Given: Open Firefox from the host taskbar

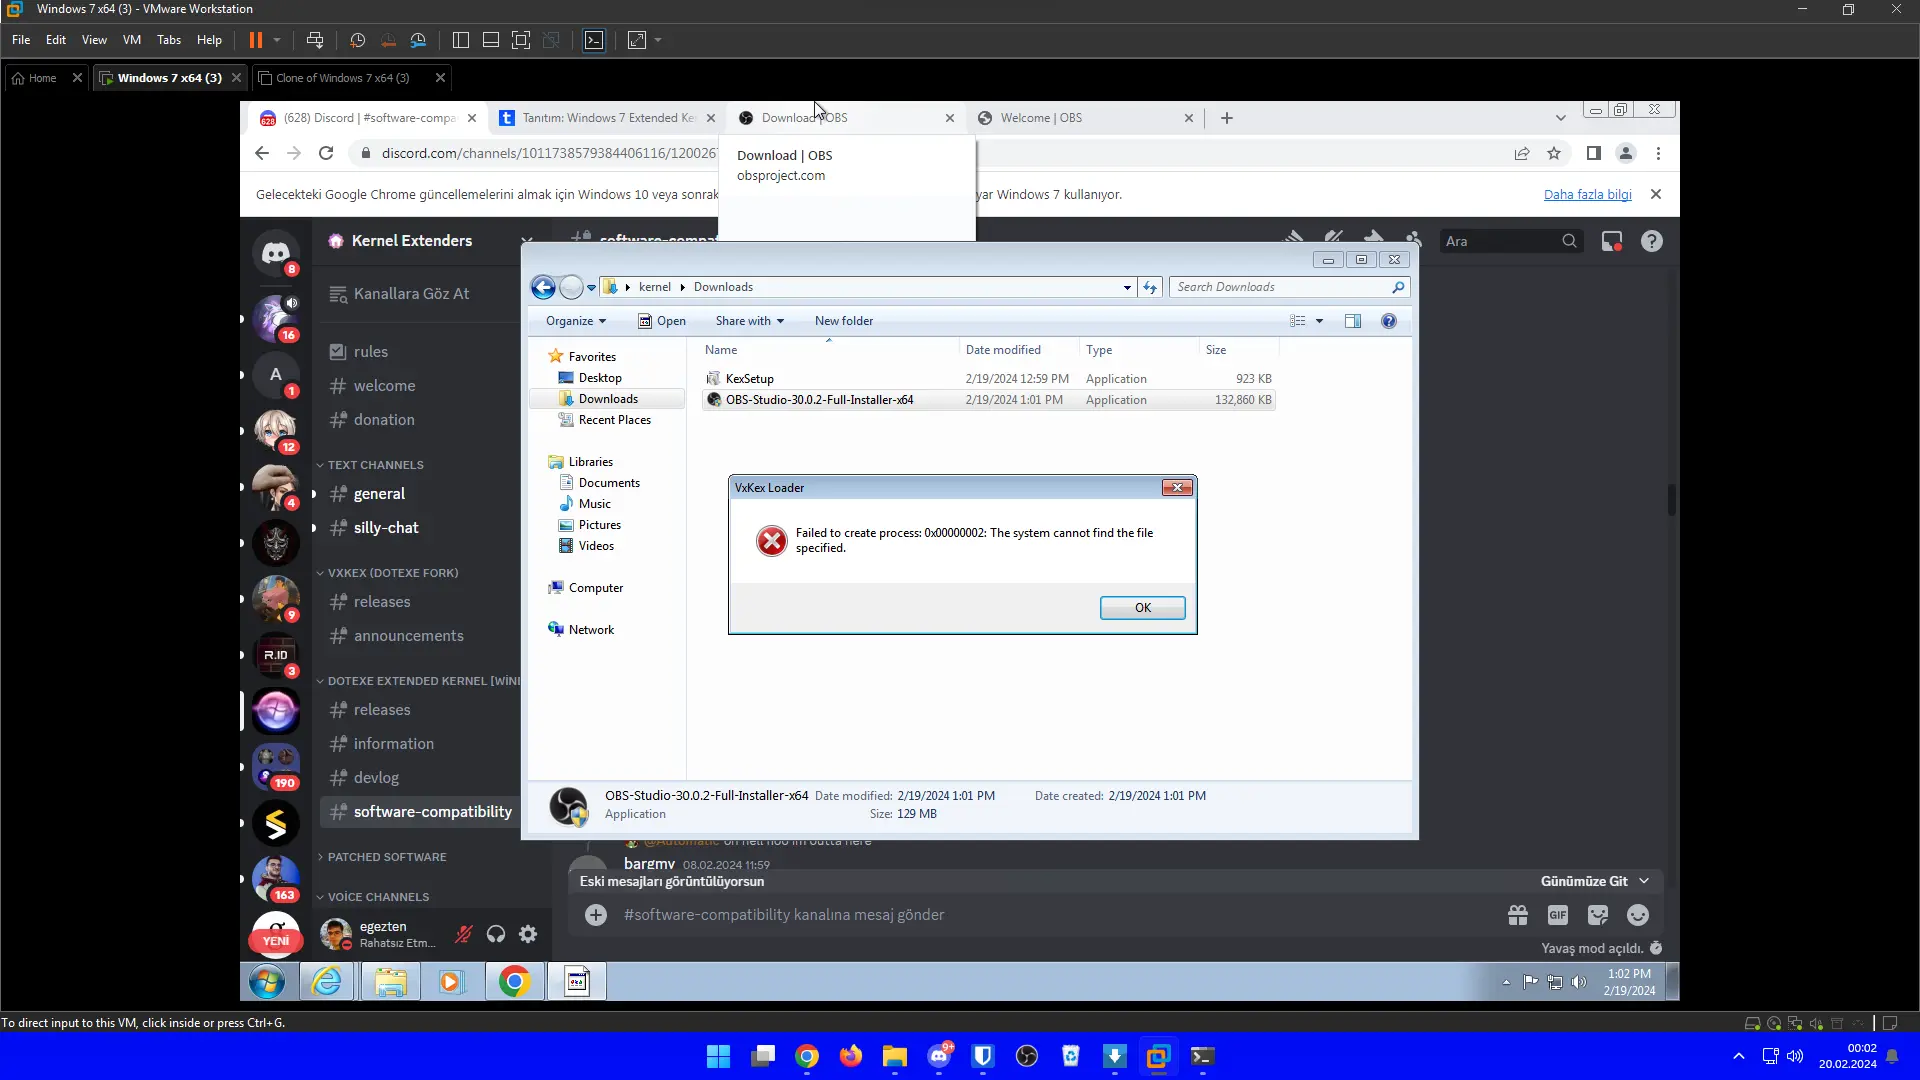Looking at the screenshot, I should [851, 1057].
